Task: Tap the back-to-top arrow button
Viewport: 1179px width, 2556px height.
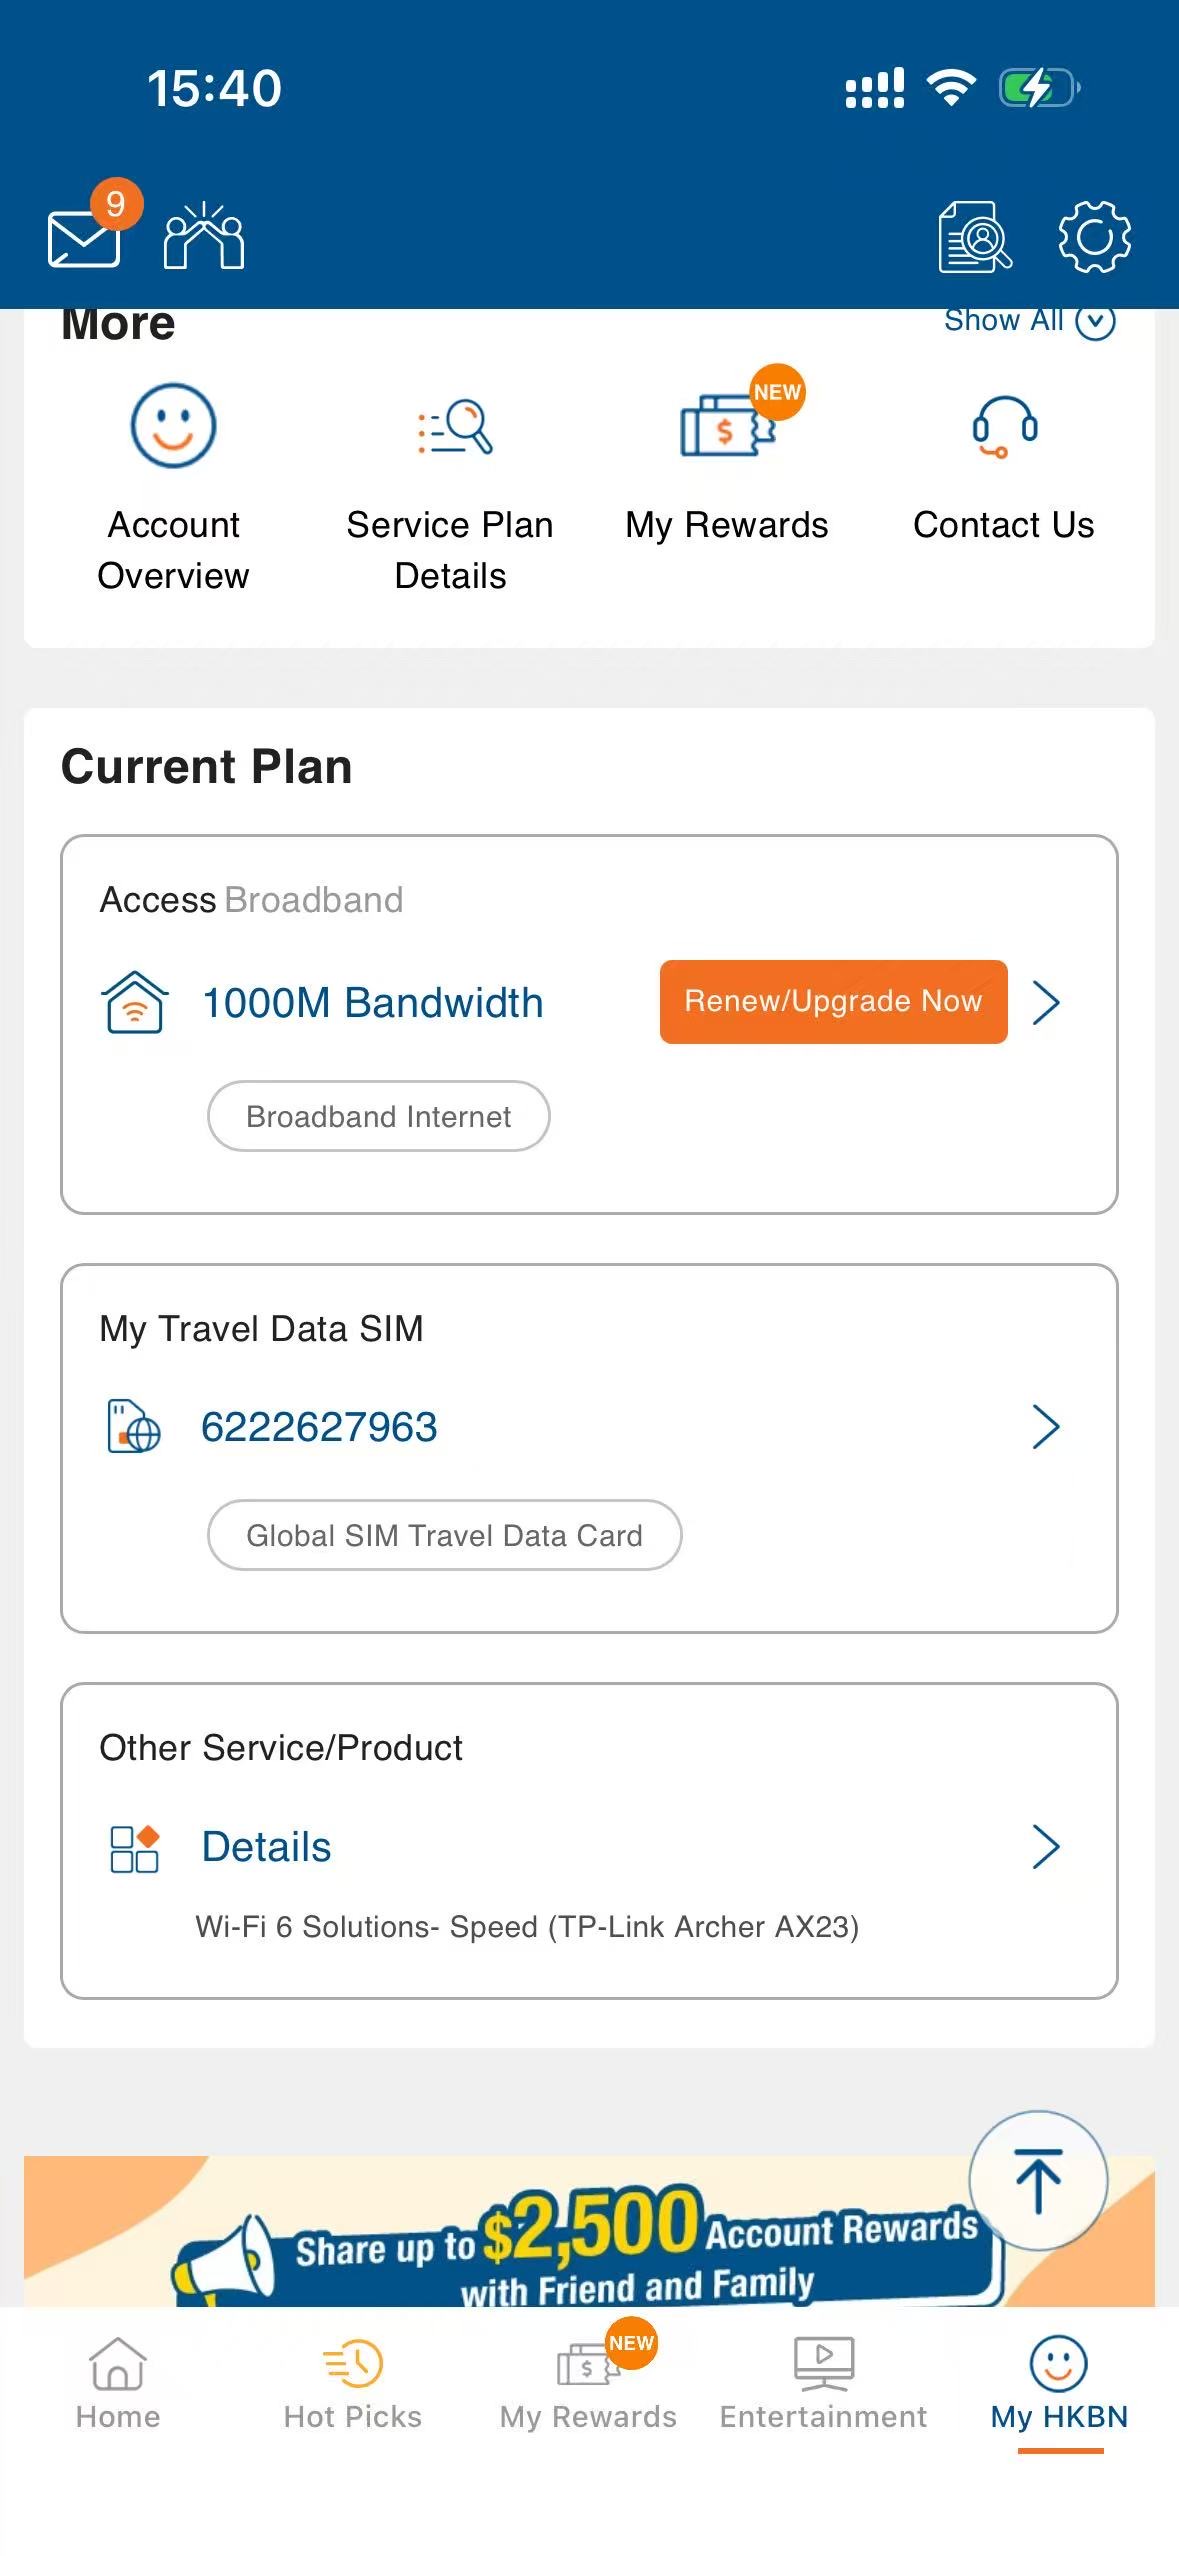Action: [x=1038, y=2180]
